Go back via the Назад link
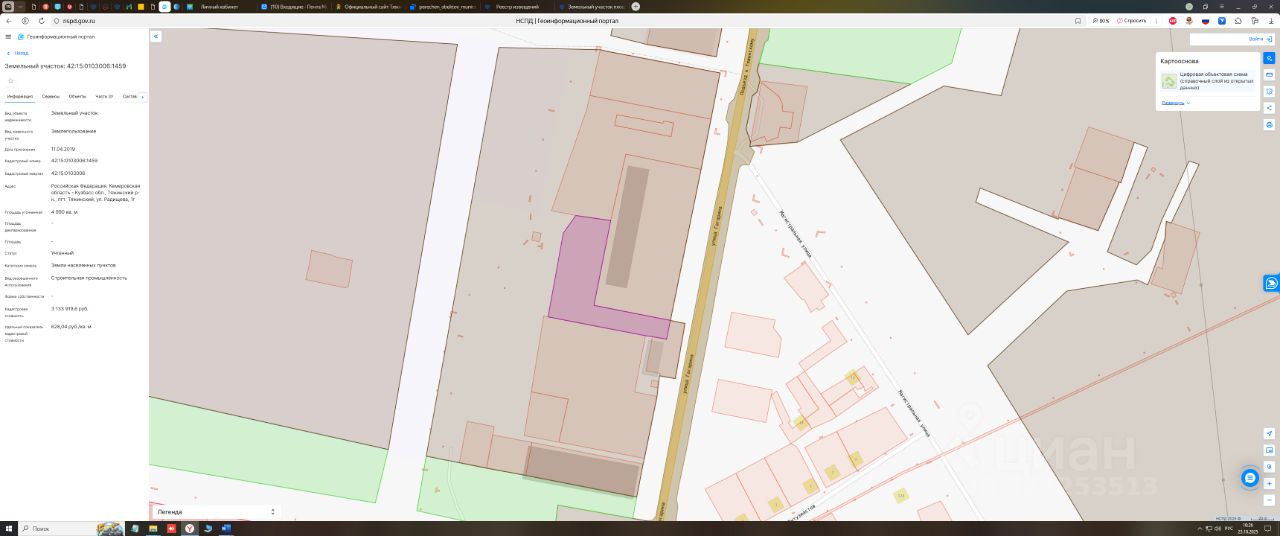Viewport: 1280px width, 536px height. coord(18,53)
